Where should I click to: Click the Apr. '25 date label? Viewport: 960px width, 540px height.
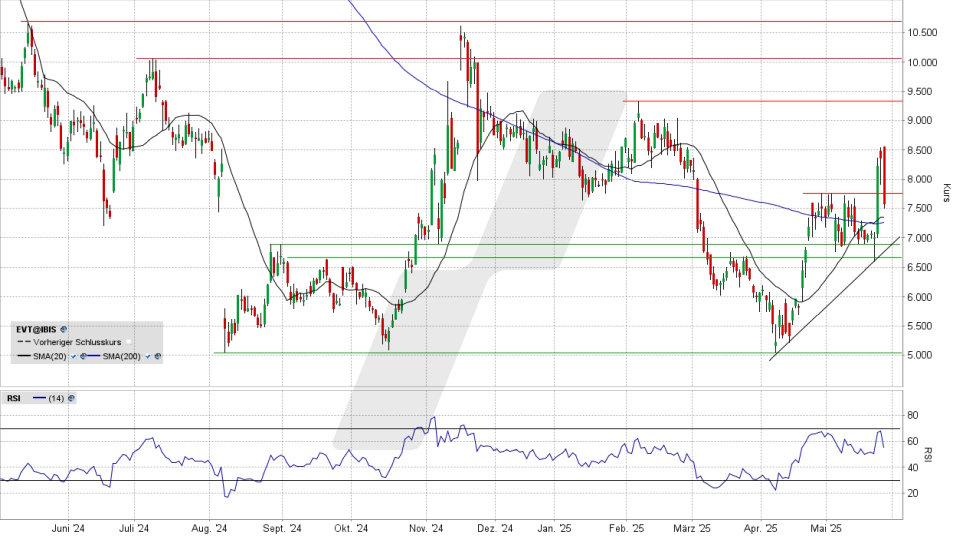[760, 528]
